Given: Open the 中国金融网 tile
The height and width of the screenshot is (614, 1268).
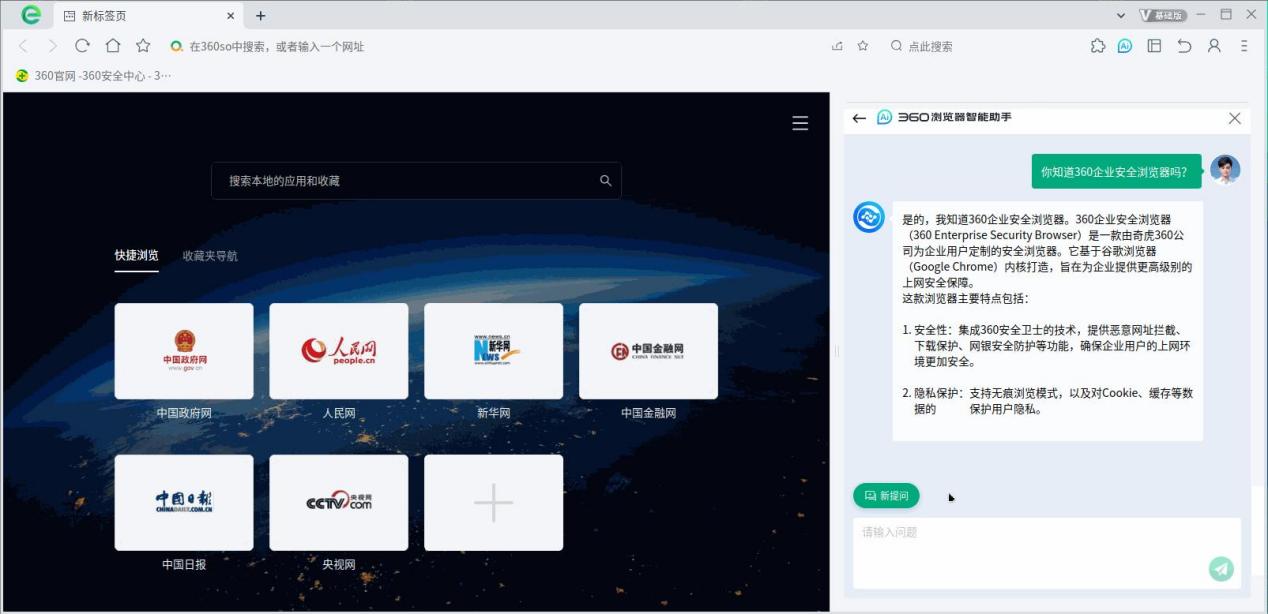Looking at the screenshot, I should 648,351.
